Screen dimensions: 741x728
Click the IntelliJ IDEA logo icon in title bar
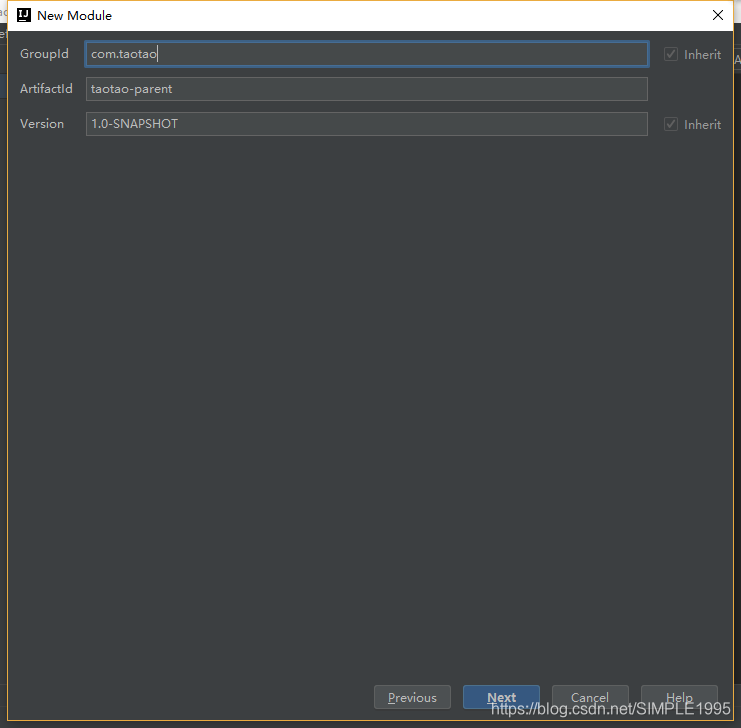coord(24,15)
